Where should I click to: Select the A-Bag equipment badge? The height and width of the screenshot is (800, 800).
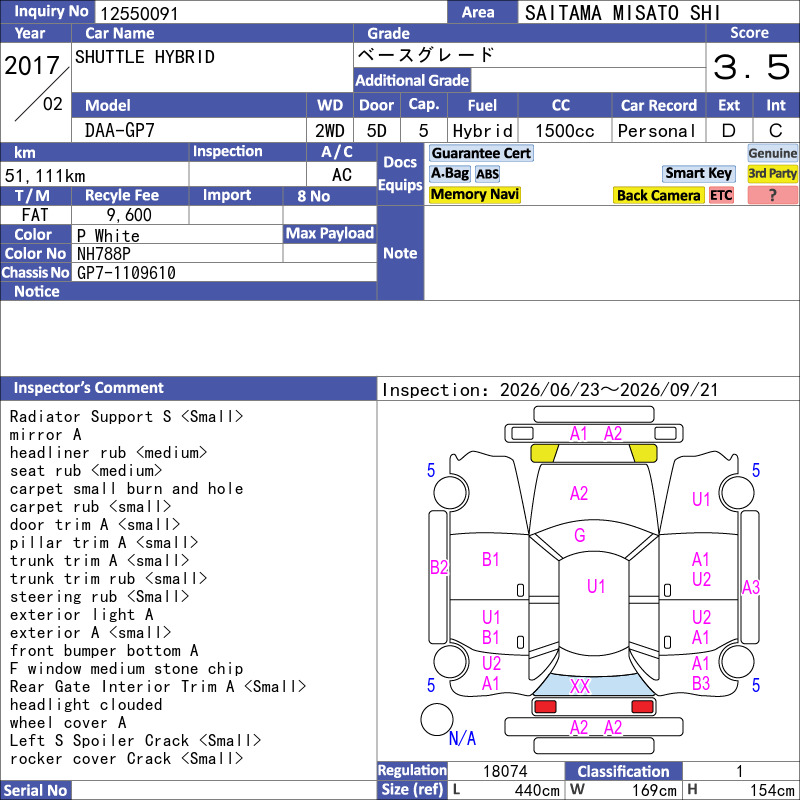(449, 173)
